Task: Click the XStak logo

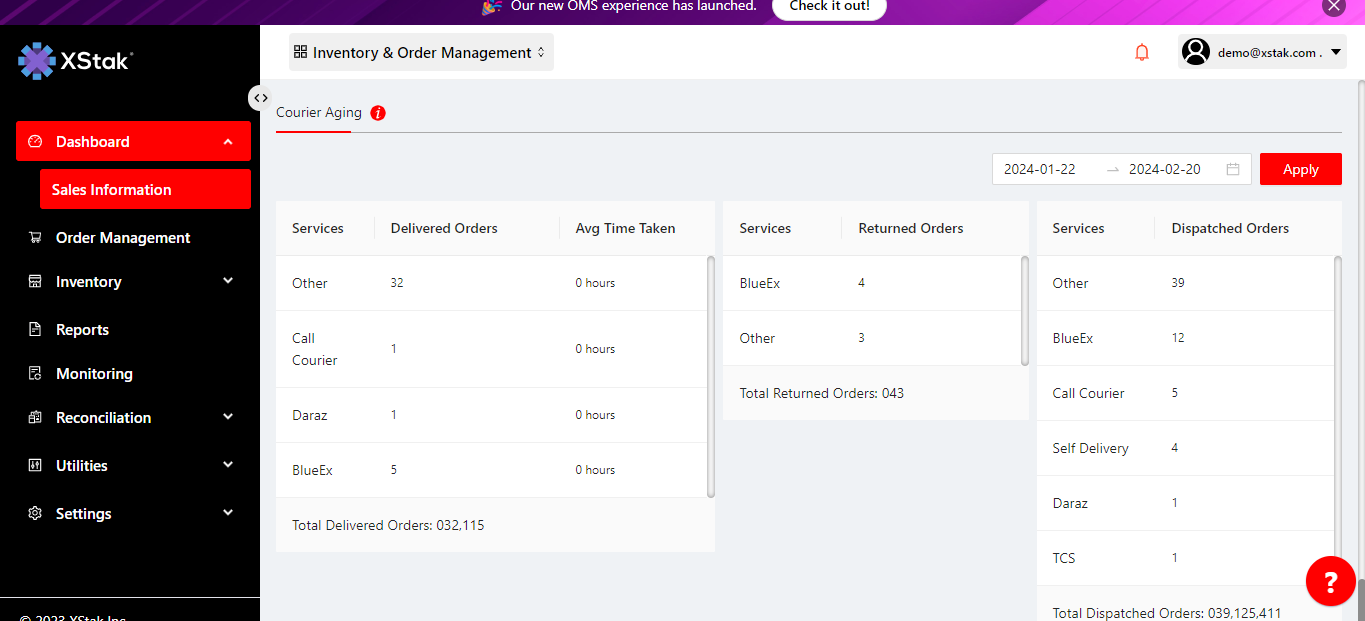Action: tap(76, 61)
